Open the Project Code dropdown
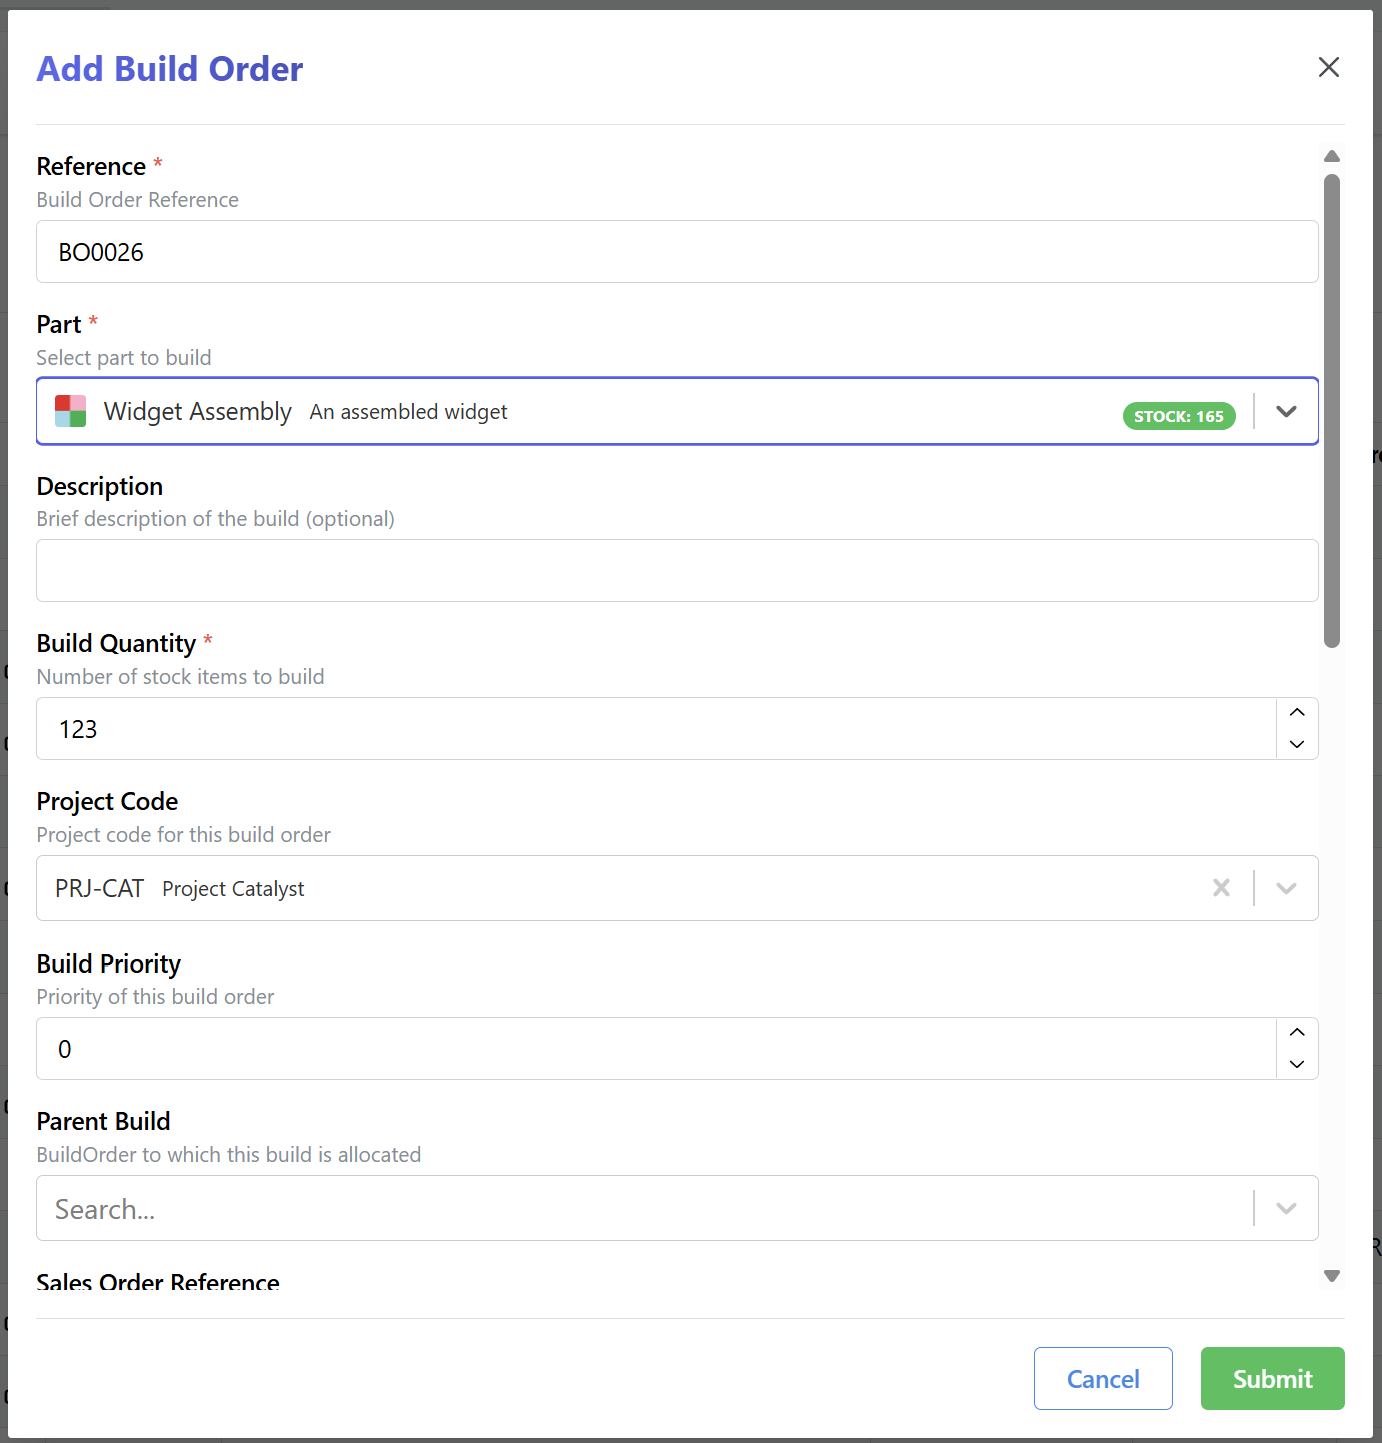The height and width of the screenshot is (1443, 1382). (1286, 888)
